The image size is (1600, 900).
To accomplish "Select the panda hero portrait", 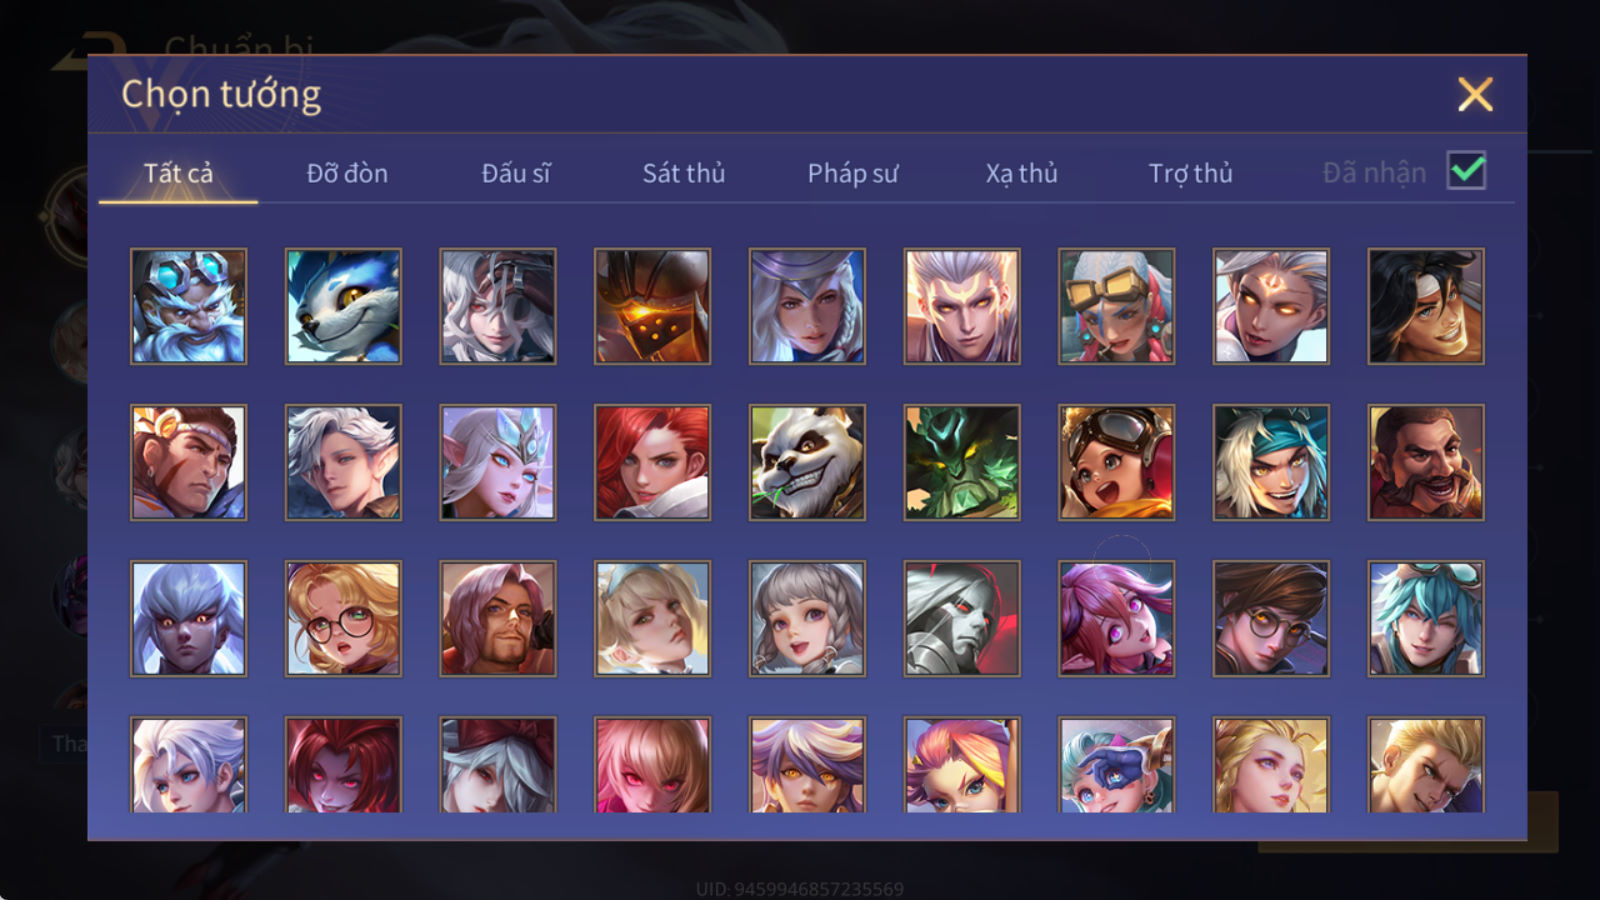I will [x=807, y=462].
